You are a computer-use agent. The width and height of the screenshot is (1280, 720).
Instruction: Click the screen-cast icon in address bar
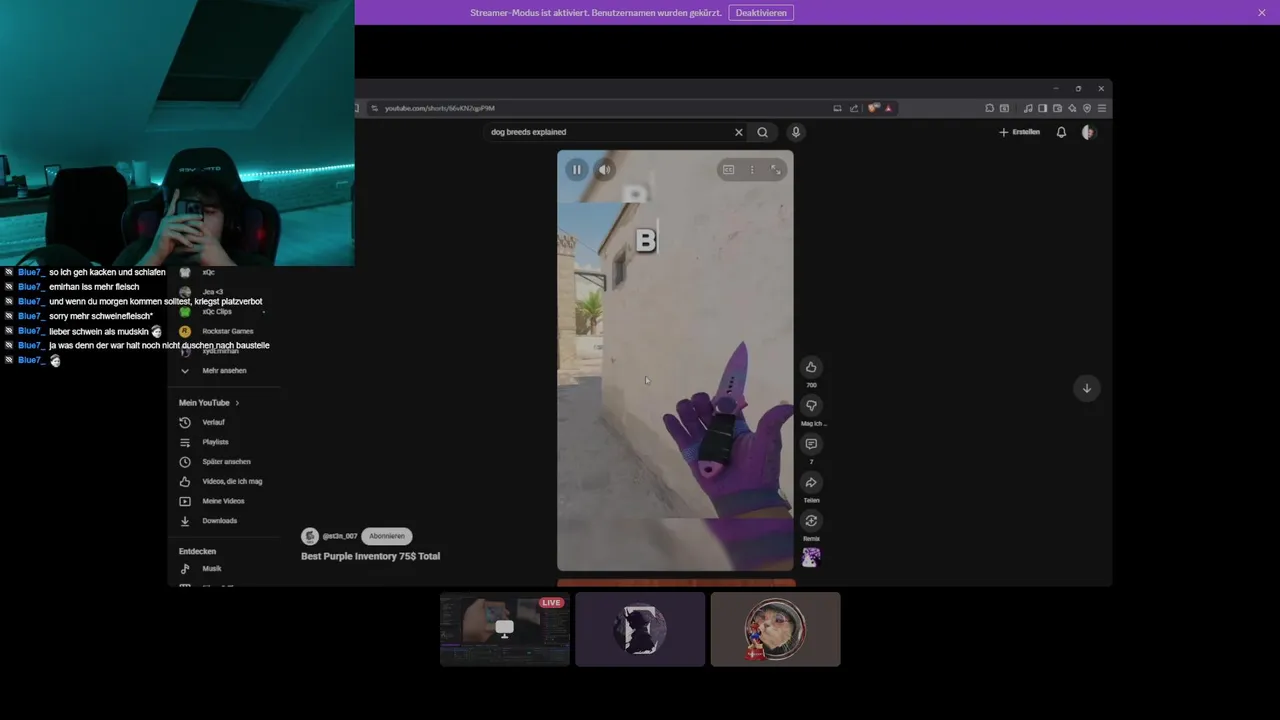pyautogui.click(x=837, y=108)
